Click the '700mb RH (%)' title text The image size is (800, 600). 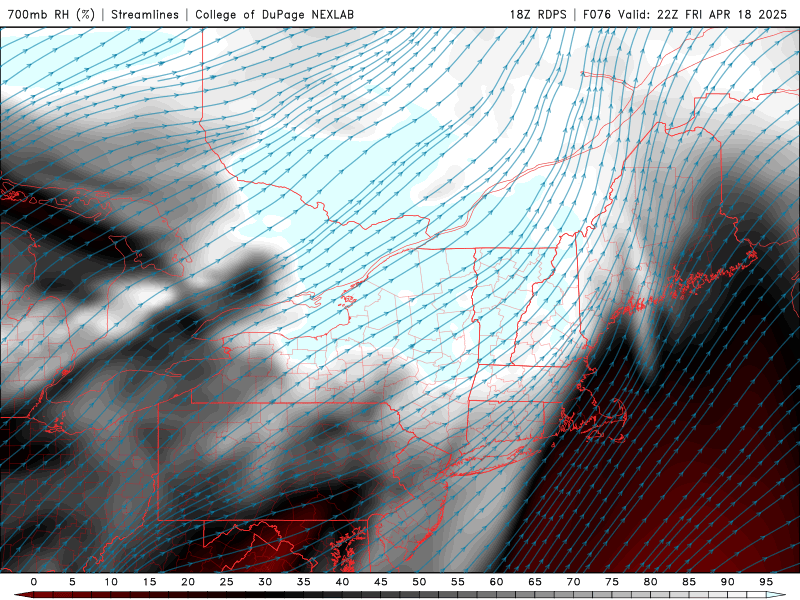click(x=51, y=14)
